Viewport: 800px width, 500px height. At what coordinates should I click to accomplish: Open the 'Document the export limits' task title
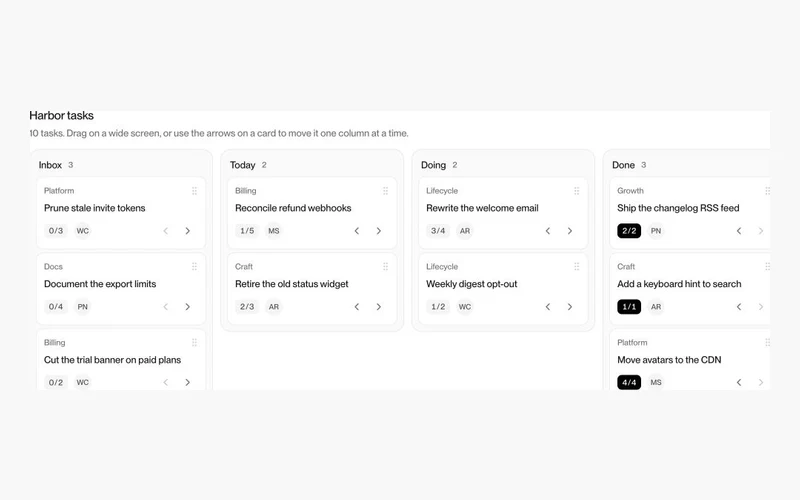pyautogui.click(x=100, y=284)
